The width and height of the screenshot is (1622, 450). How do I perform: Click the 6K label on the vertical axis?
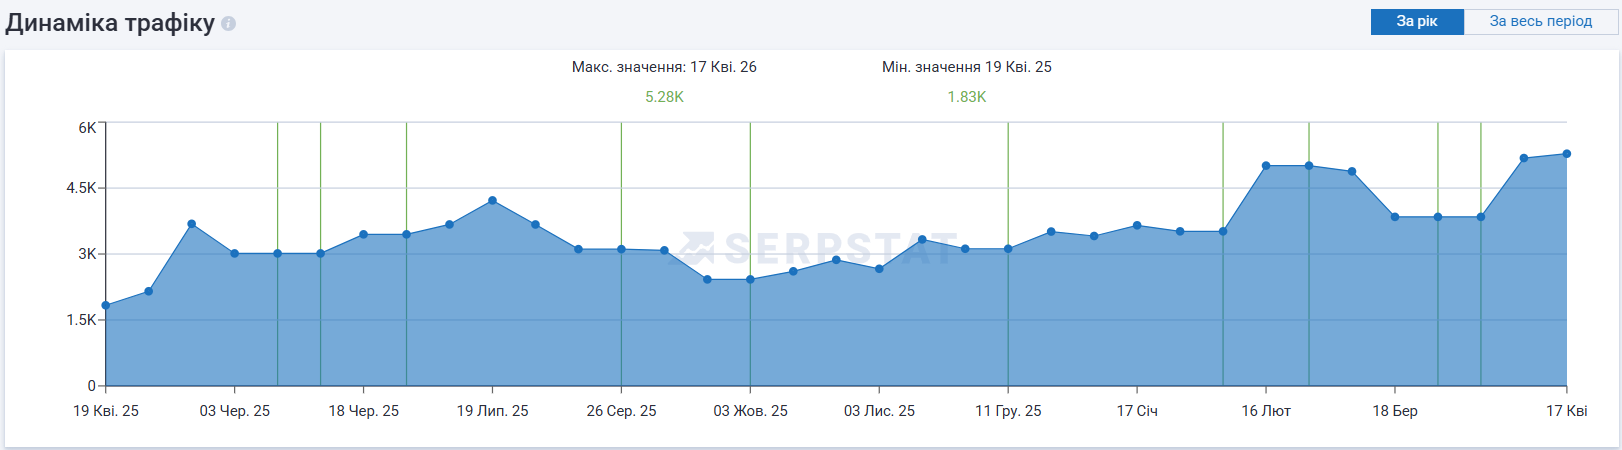coord(87,128)
